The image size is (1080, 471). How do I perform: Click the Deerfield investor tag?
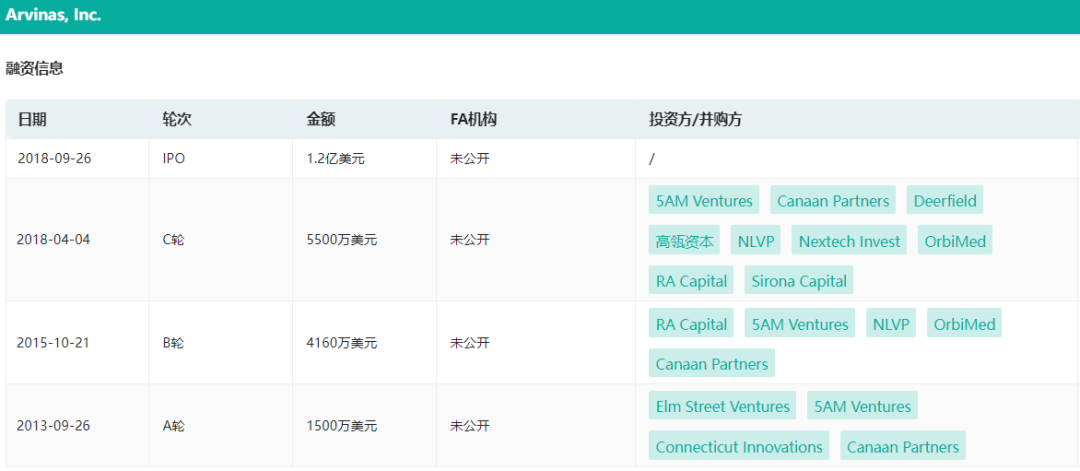[x=944, y=201]
